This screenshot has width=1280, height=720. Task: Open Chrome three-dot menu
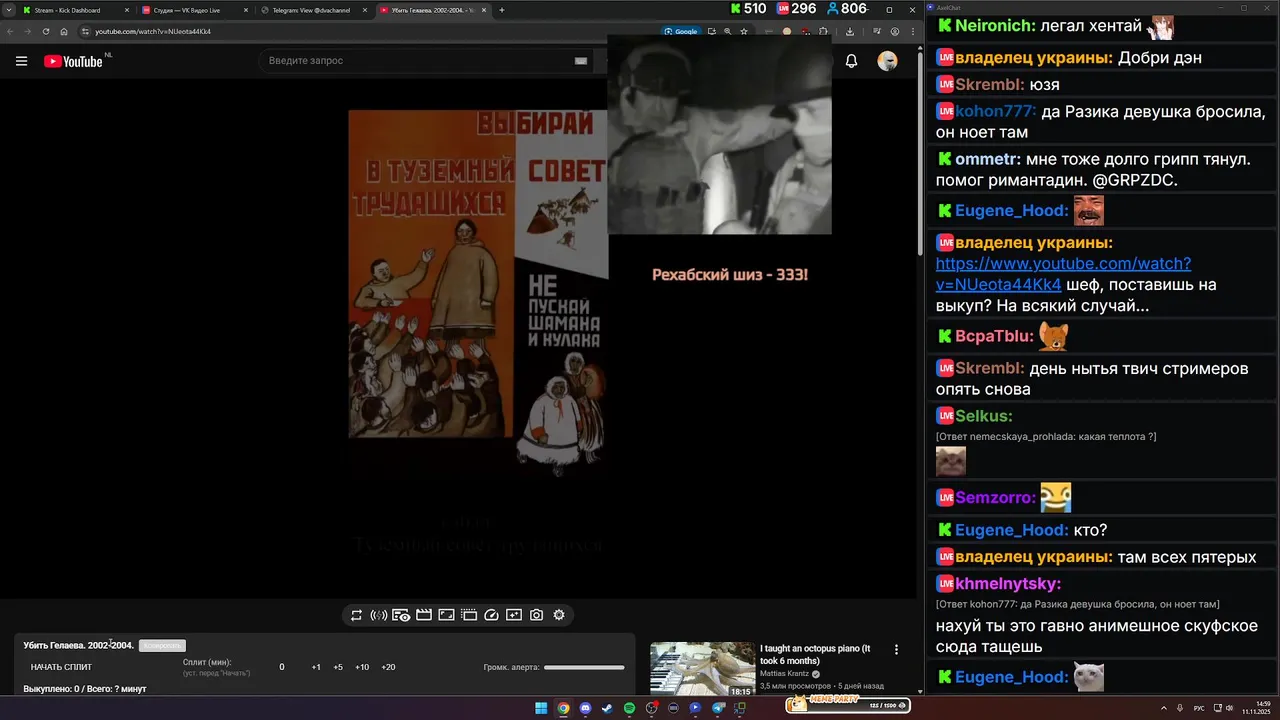[913, 31]
